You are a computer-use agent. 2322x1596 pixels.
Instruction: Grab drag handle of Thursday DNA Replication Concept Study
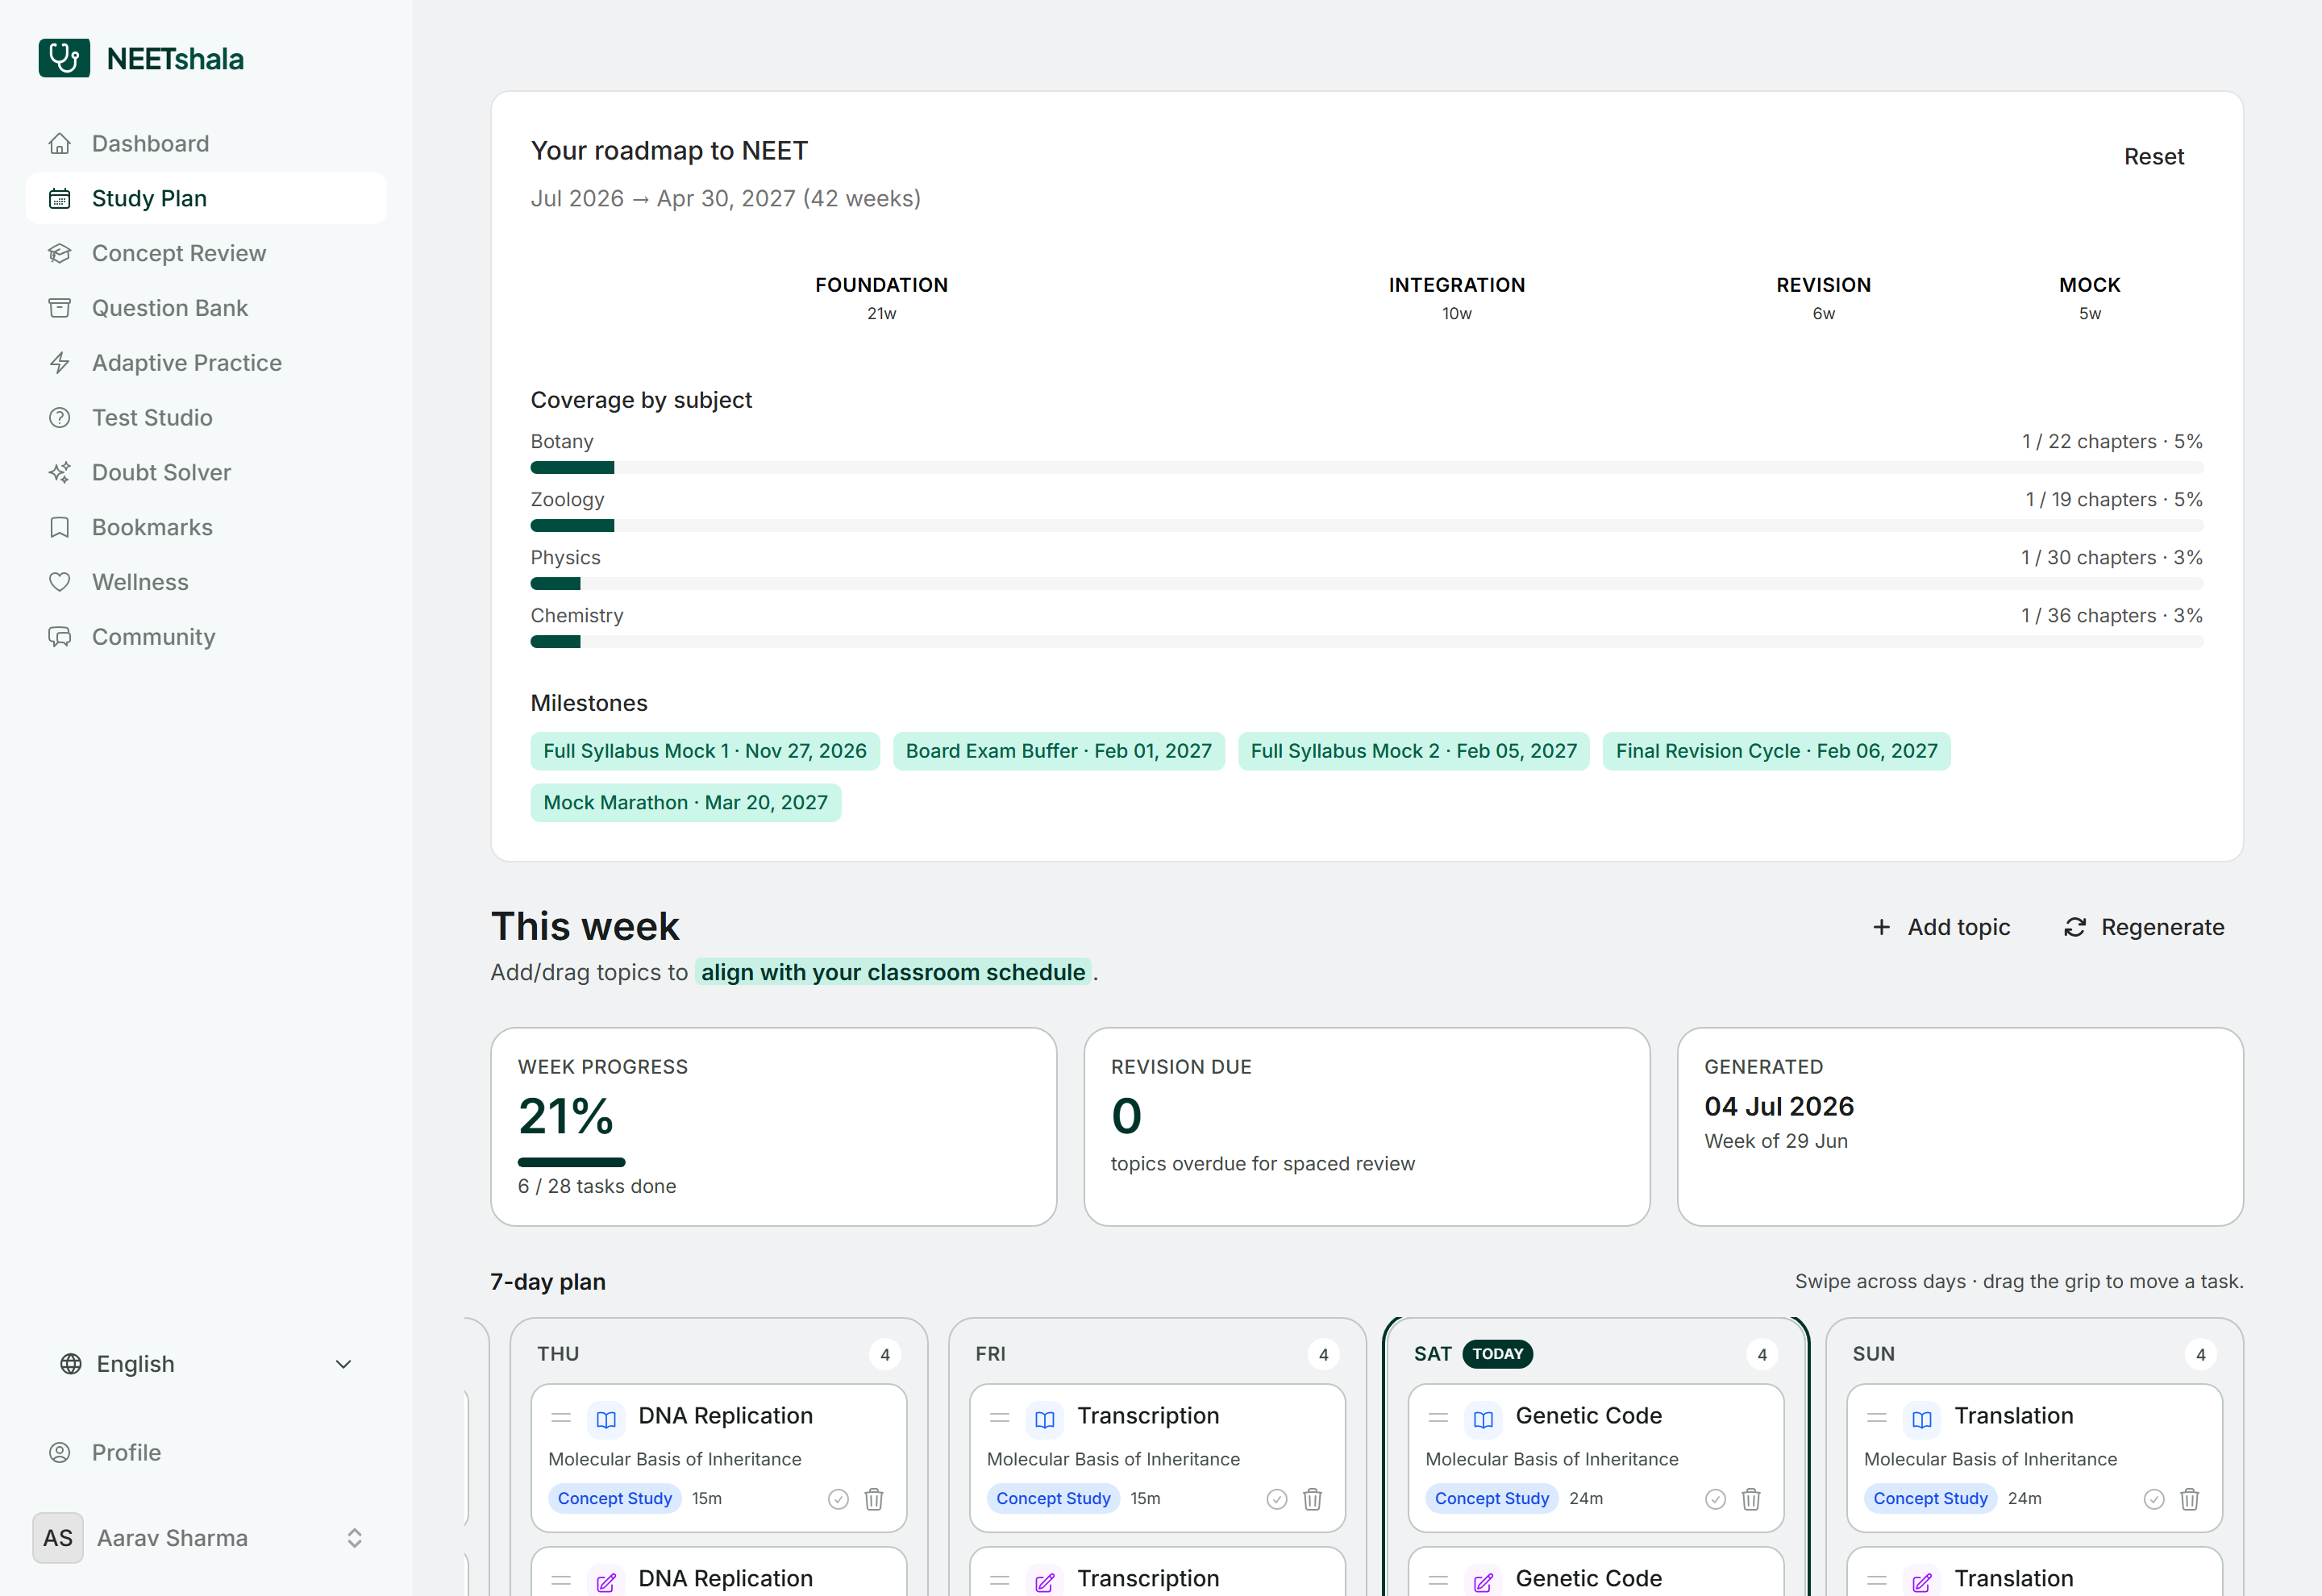tap(561, 1418)
